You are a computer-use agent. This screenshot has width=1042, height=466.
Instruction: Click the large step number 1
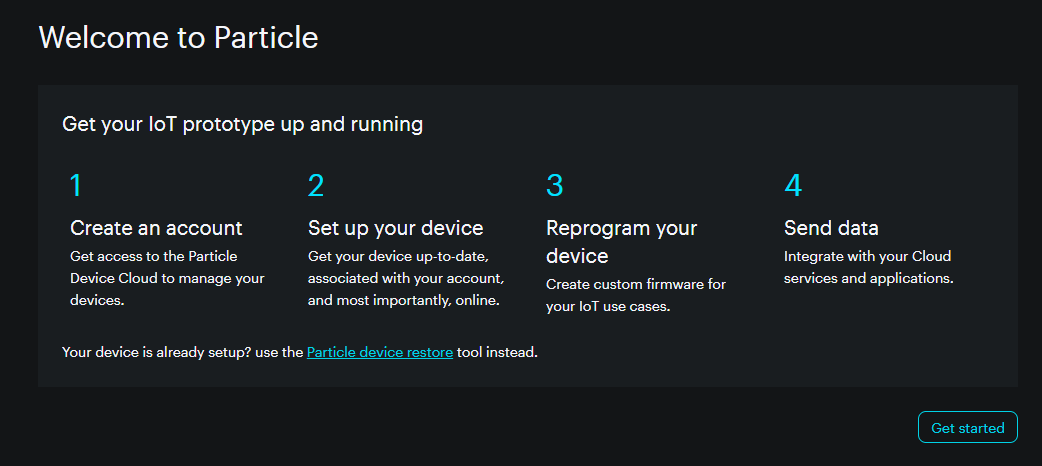pyautogui.click(x=76, y=186)
